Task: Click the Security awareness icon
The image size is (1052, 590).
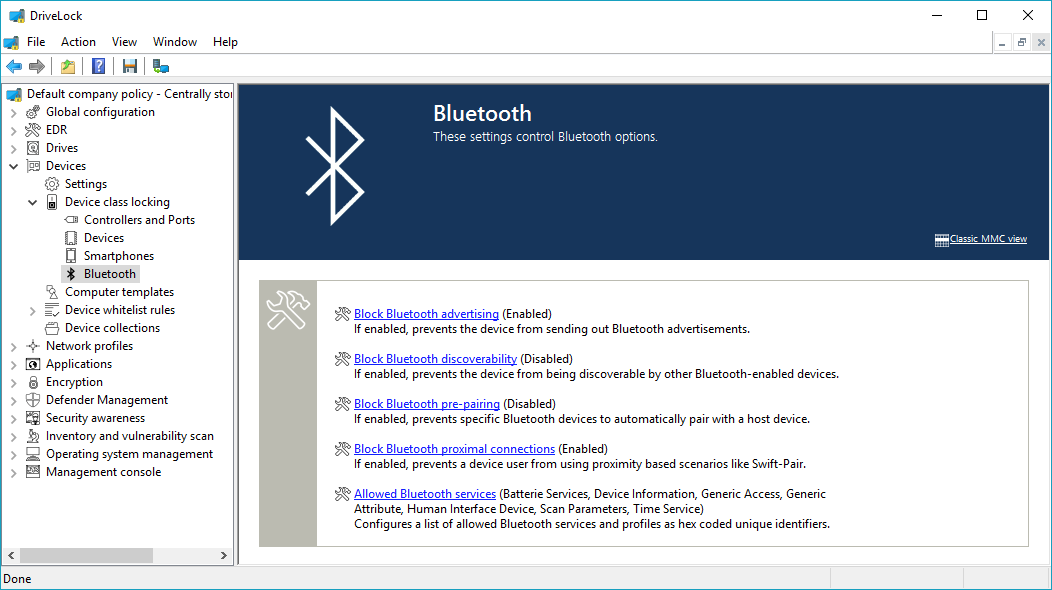Action: click(x=33, y=418)
